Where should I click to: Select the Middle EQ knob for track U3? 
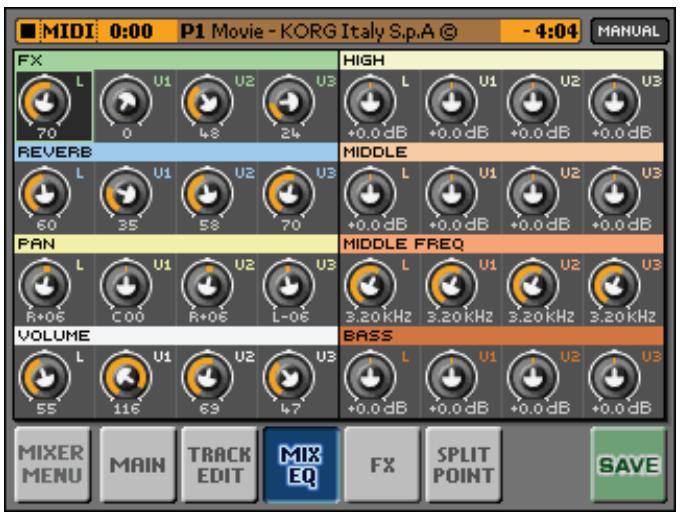[x=615, y=193]
